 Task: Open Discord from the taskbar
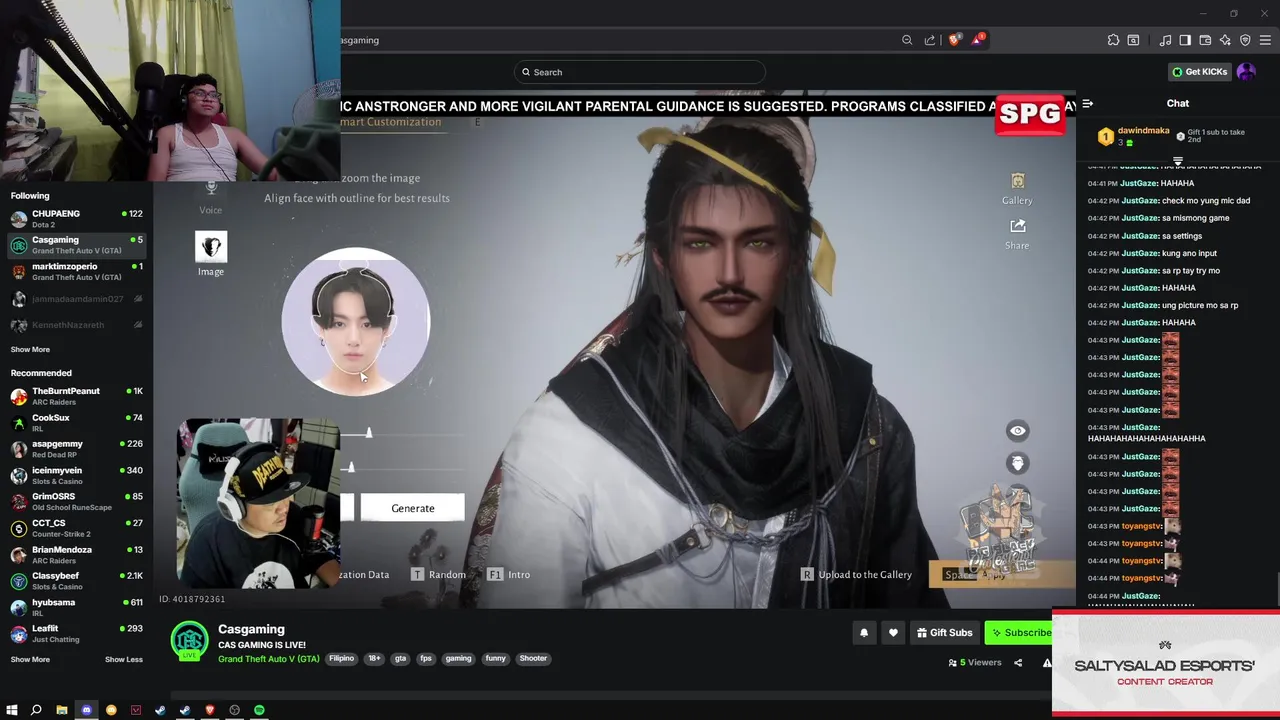click(86, 710)
